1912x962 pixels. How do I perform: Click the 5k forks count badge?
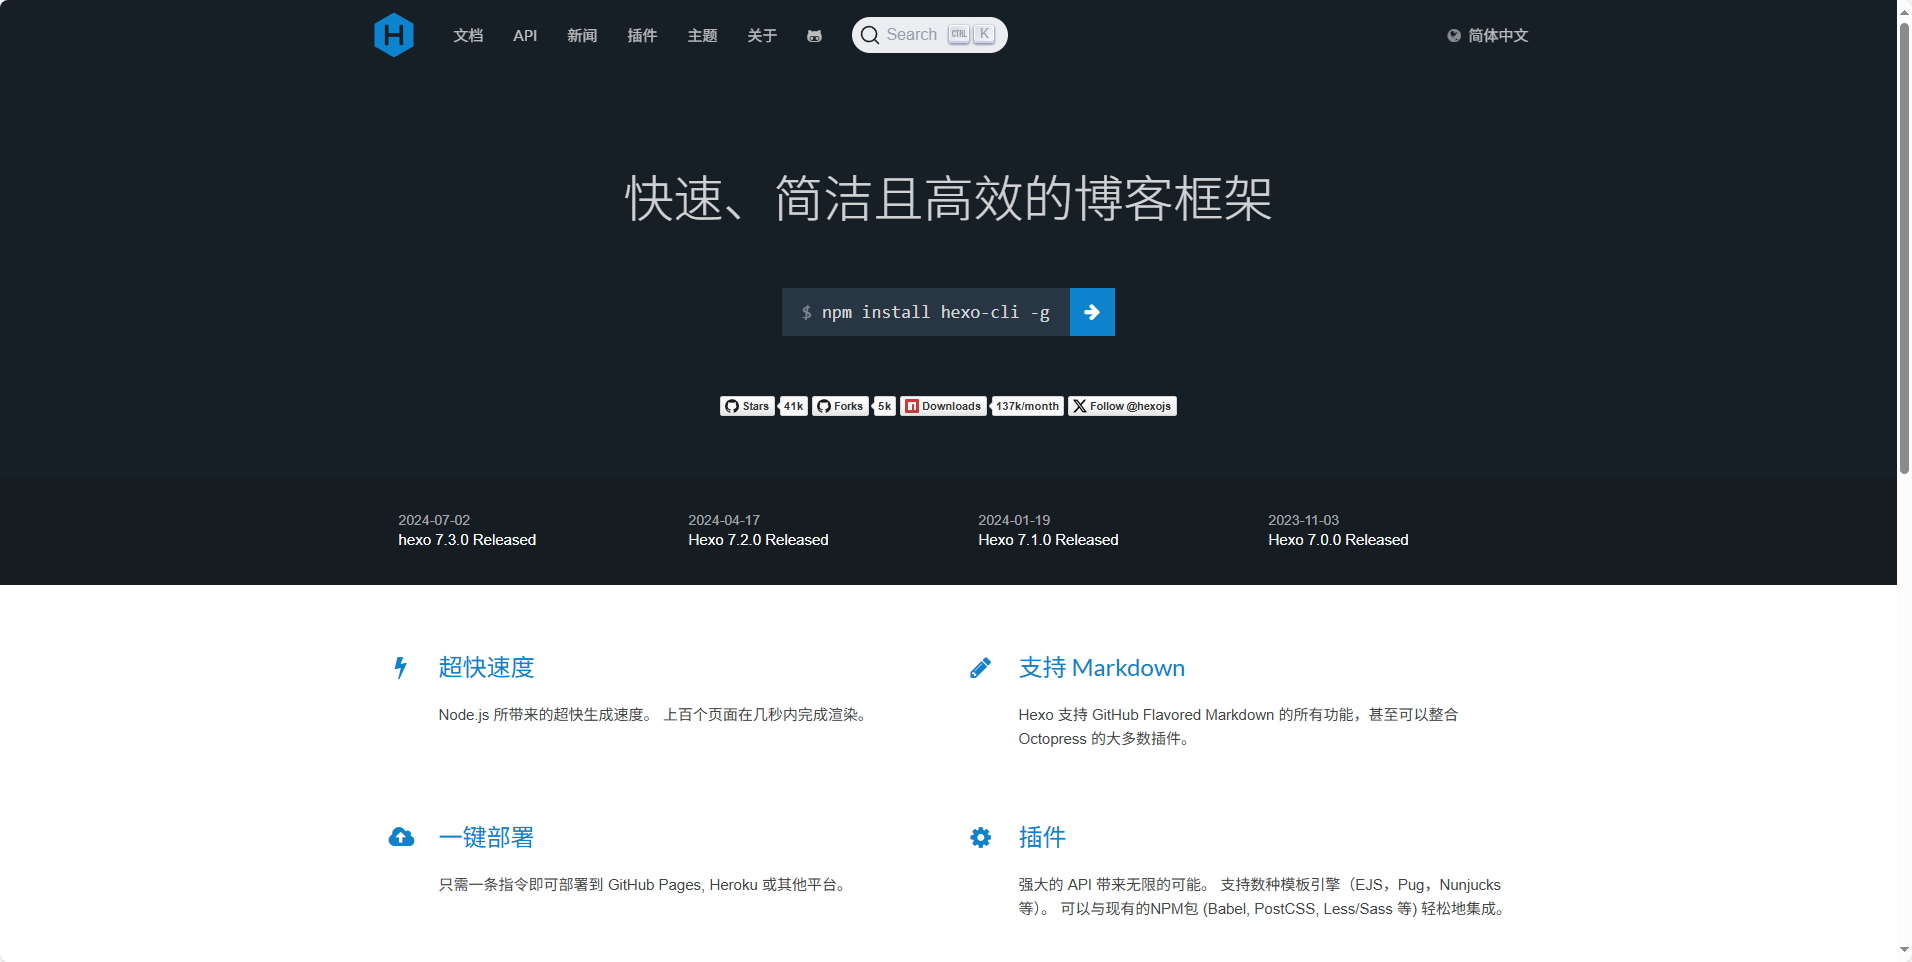[884, 406]
